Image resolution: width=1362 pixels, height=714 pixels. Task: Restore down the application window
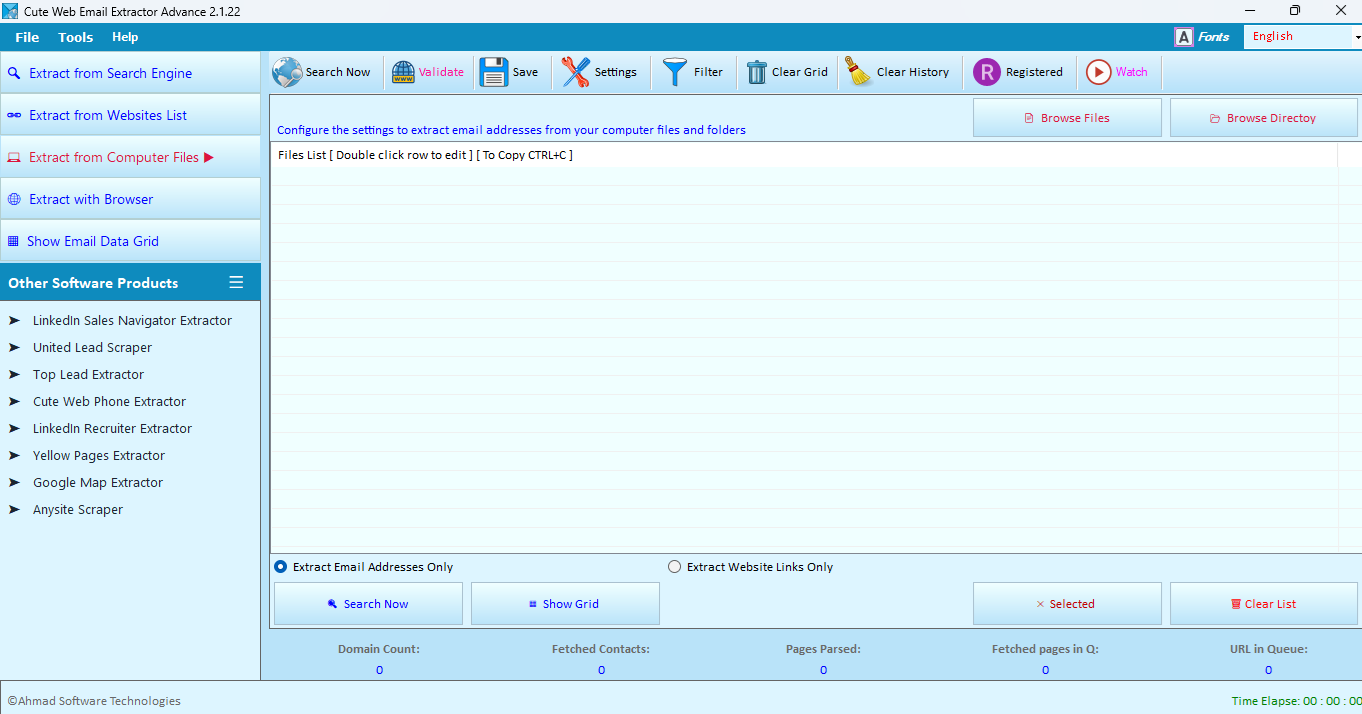(1295, 11)
